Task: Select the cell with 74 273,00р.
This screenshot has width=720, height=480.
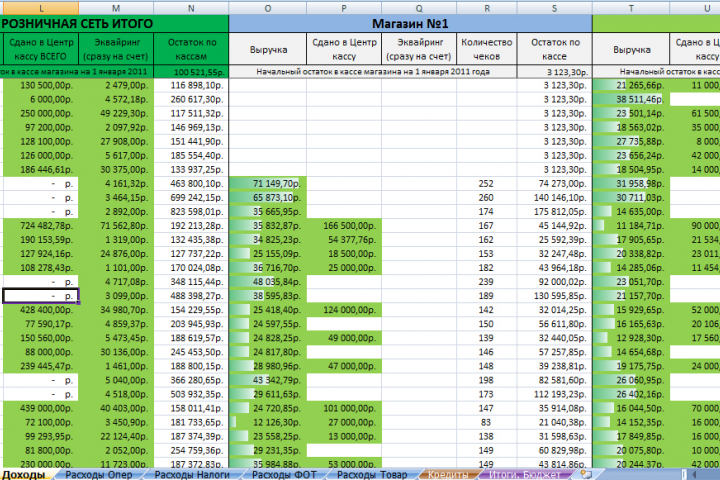Action: pyautogui.click(x=555, y=184)
